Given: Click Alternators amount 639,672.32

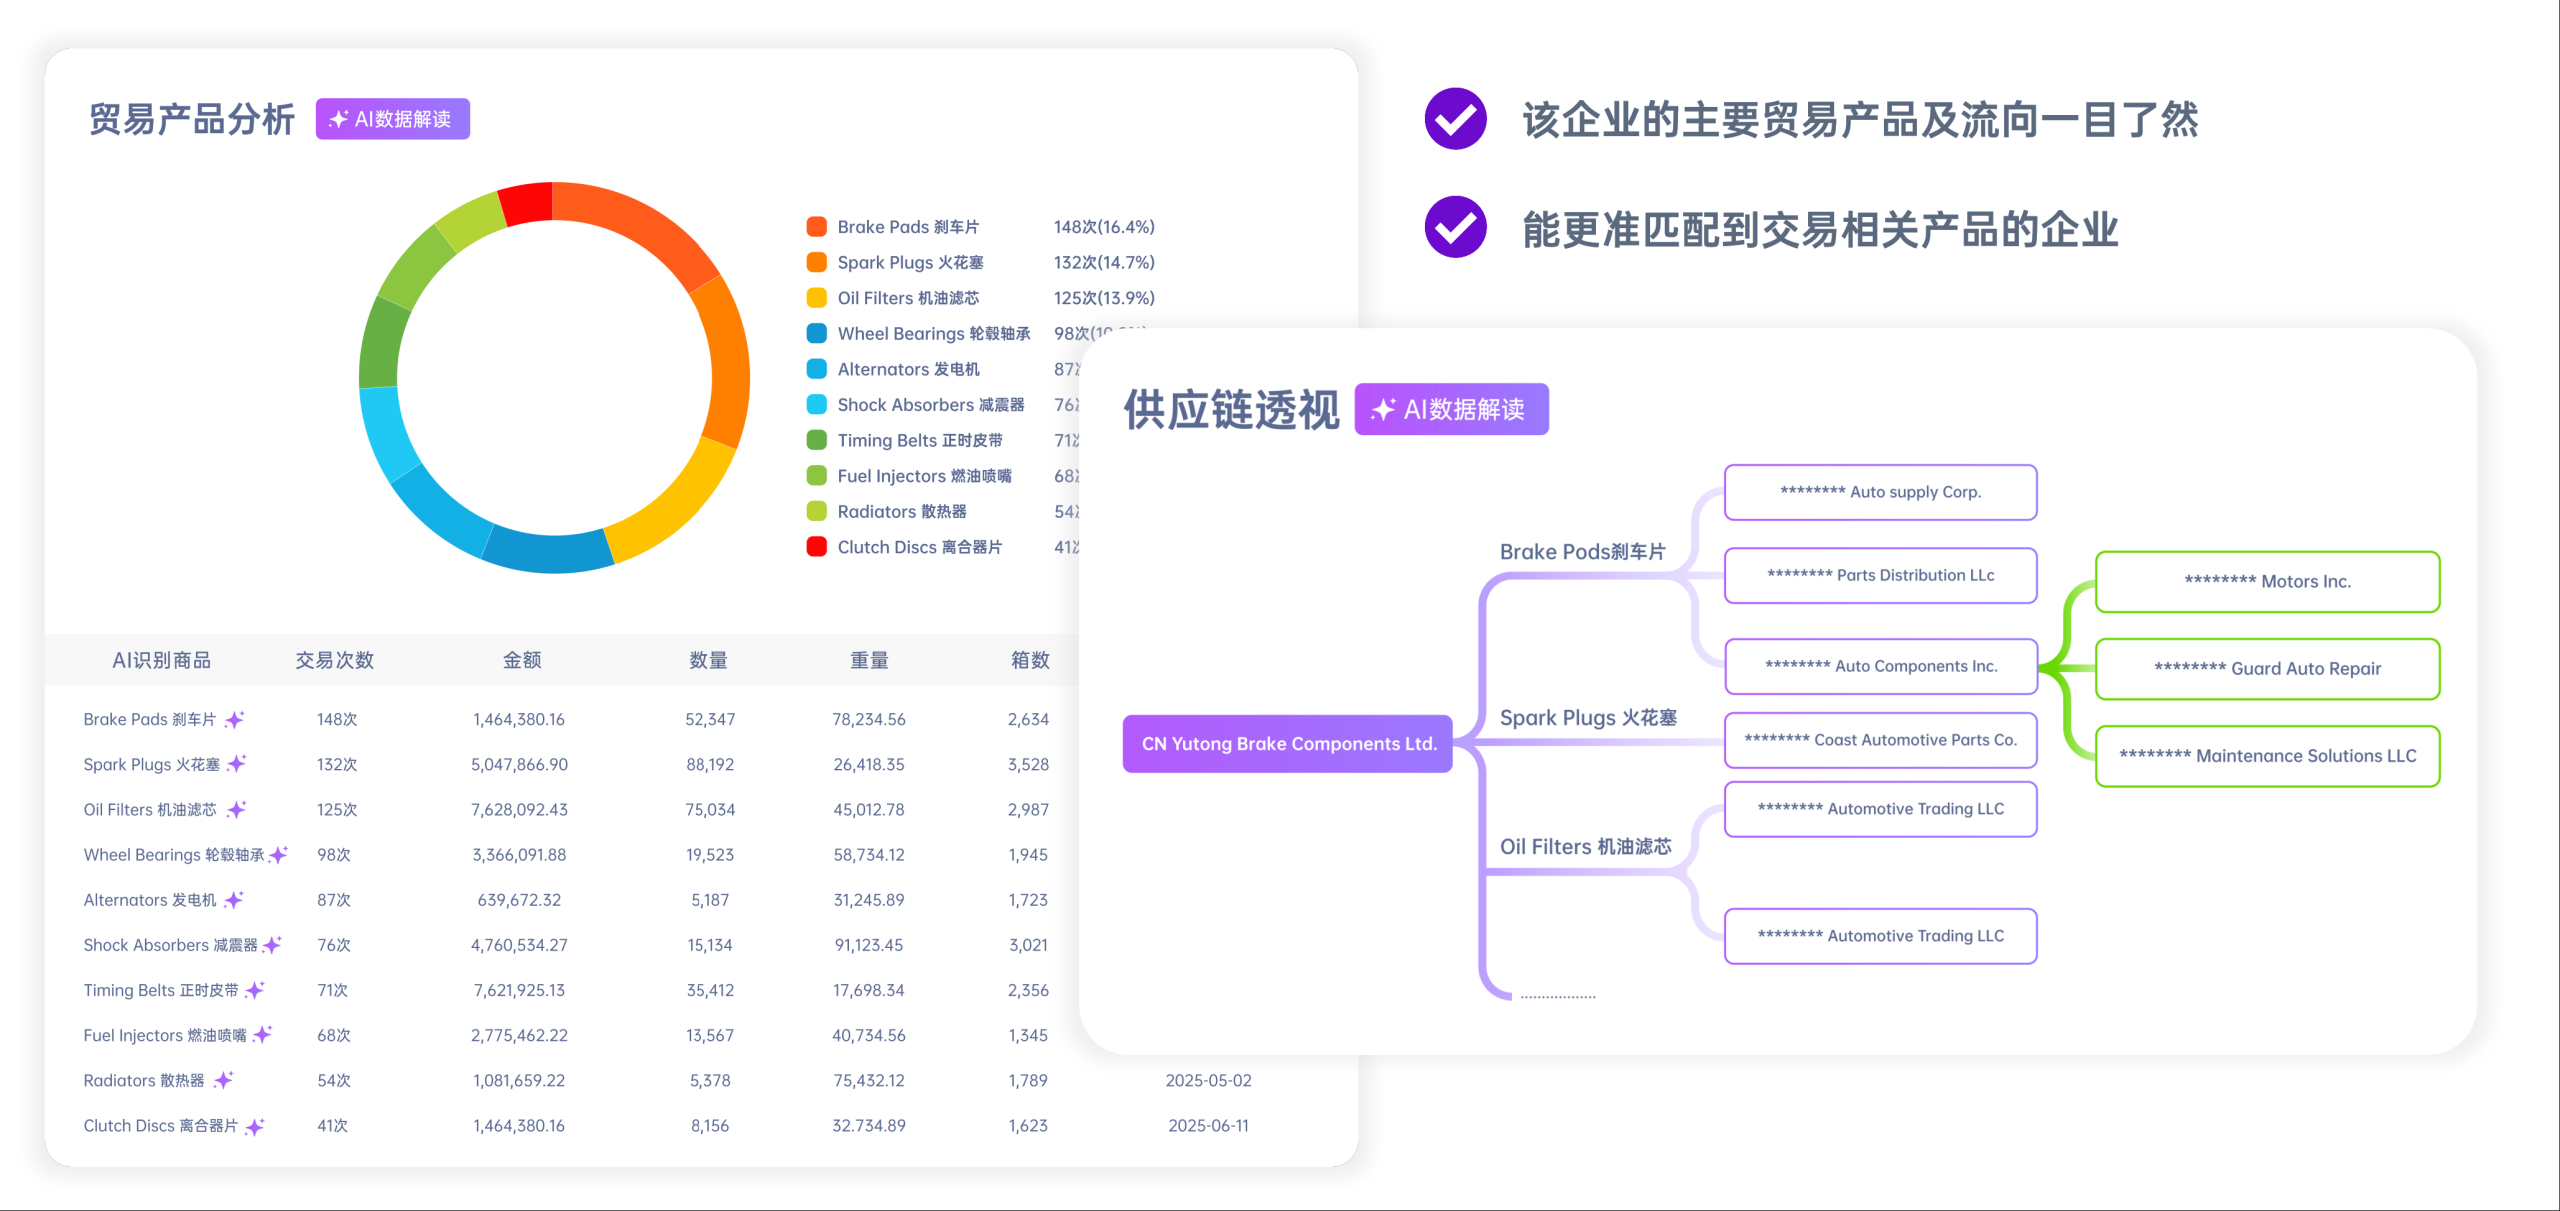Looking at the screenshot, I should click(x=520, y=899).
